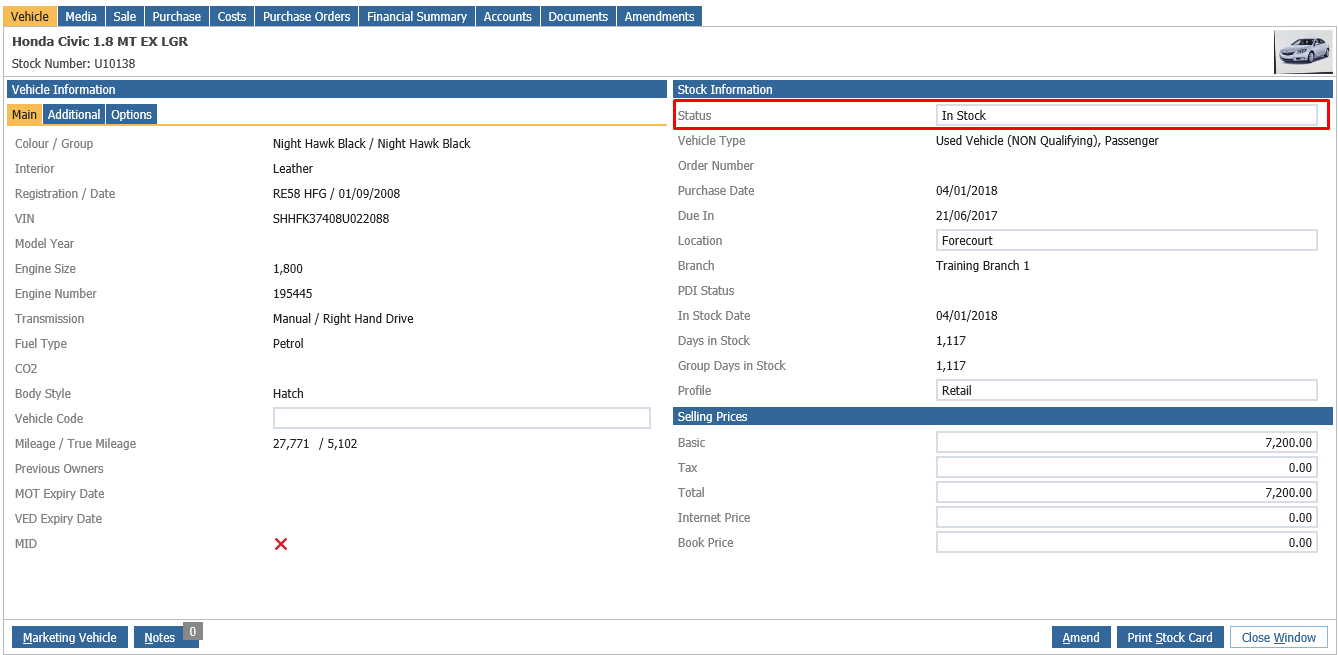The image size is (1338, 655).
Task: Switch to the Accounts tab
Action: tap(508, 16)
